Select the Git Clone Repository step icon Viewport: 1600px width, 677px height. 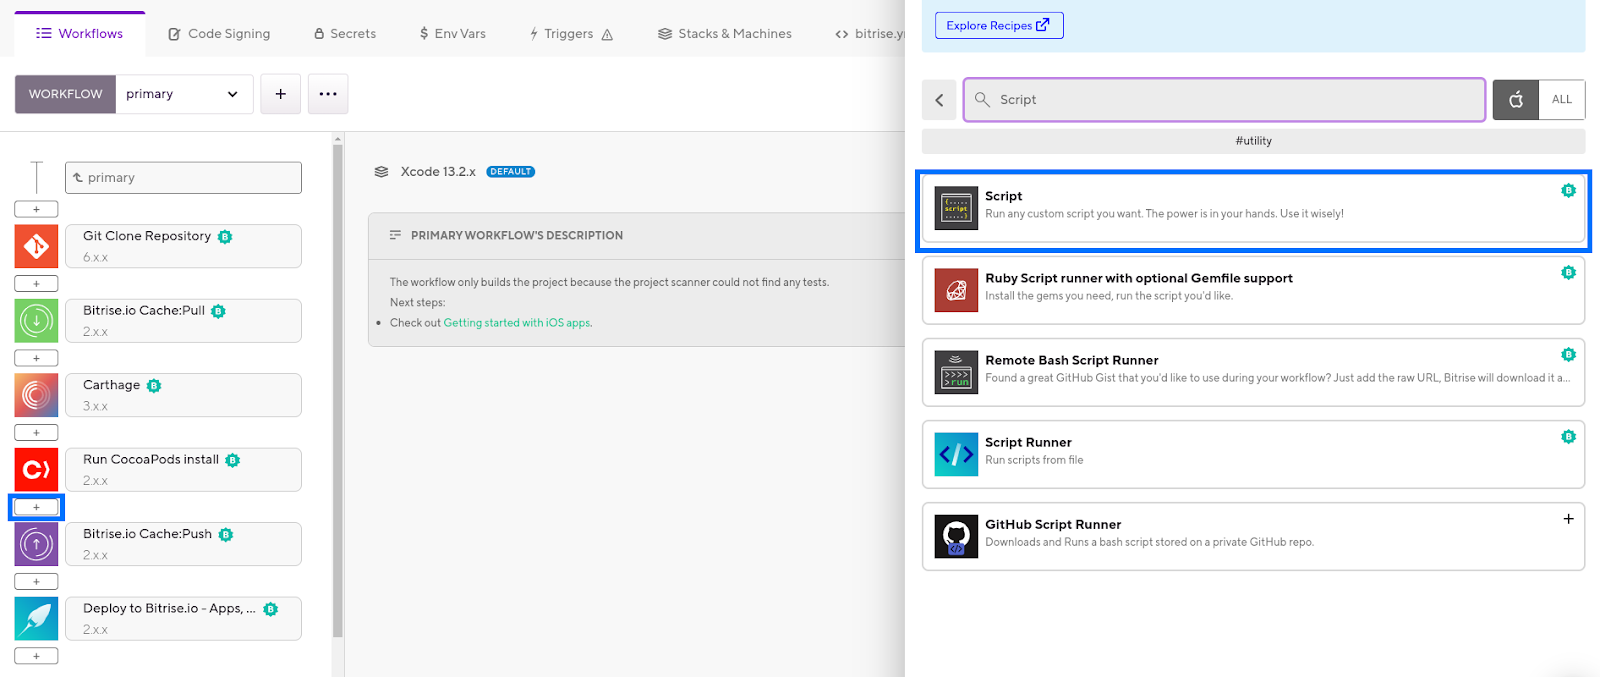coord(36,246)
